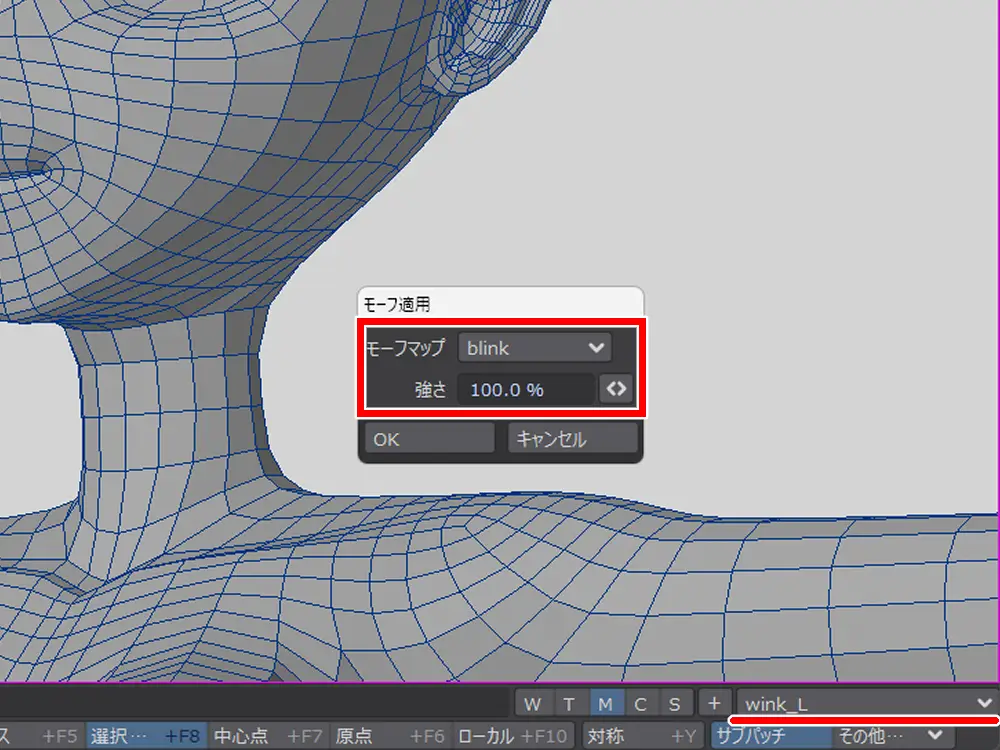Image resolution: width=1000 pixels, height=750 pixels.
Task: Expand the その他 dropdown menu
Action: [x=888, y=736]
